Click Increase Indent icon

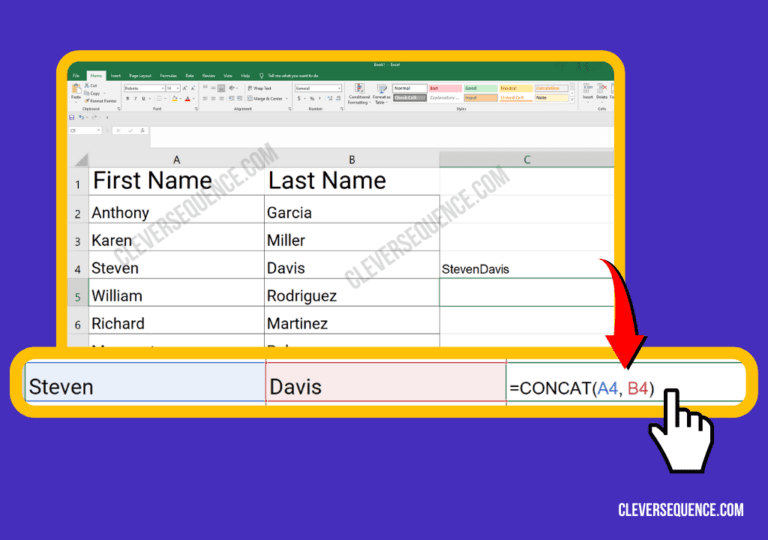240,98
